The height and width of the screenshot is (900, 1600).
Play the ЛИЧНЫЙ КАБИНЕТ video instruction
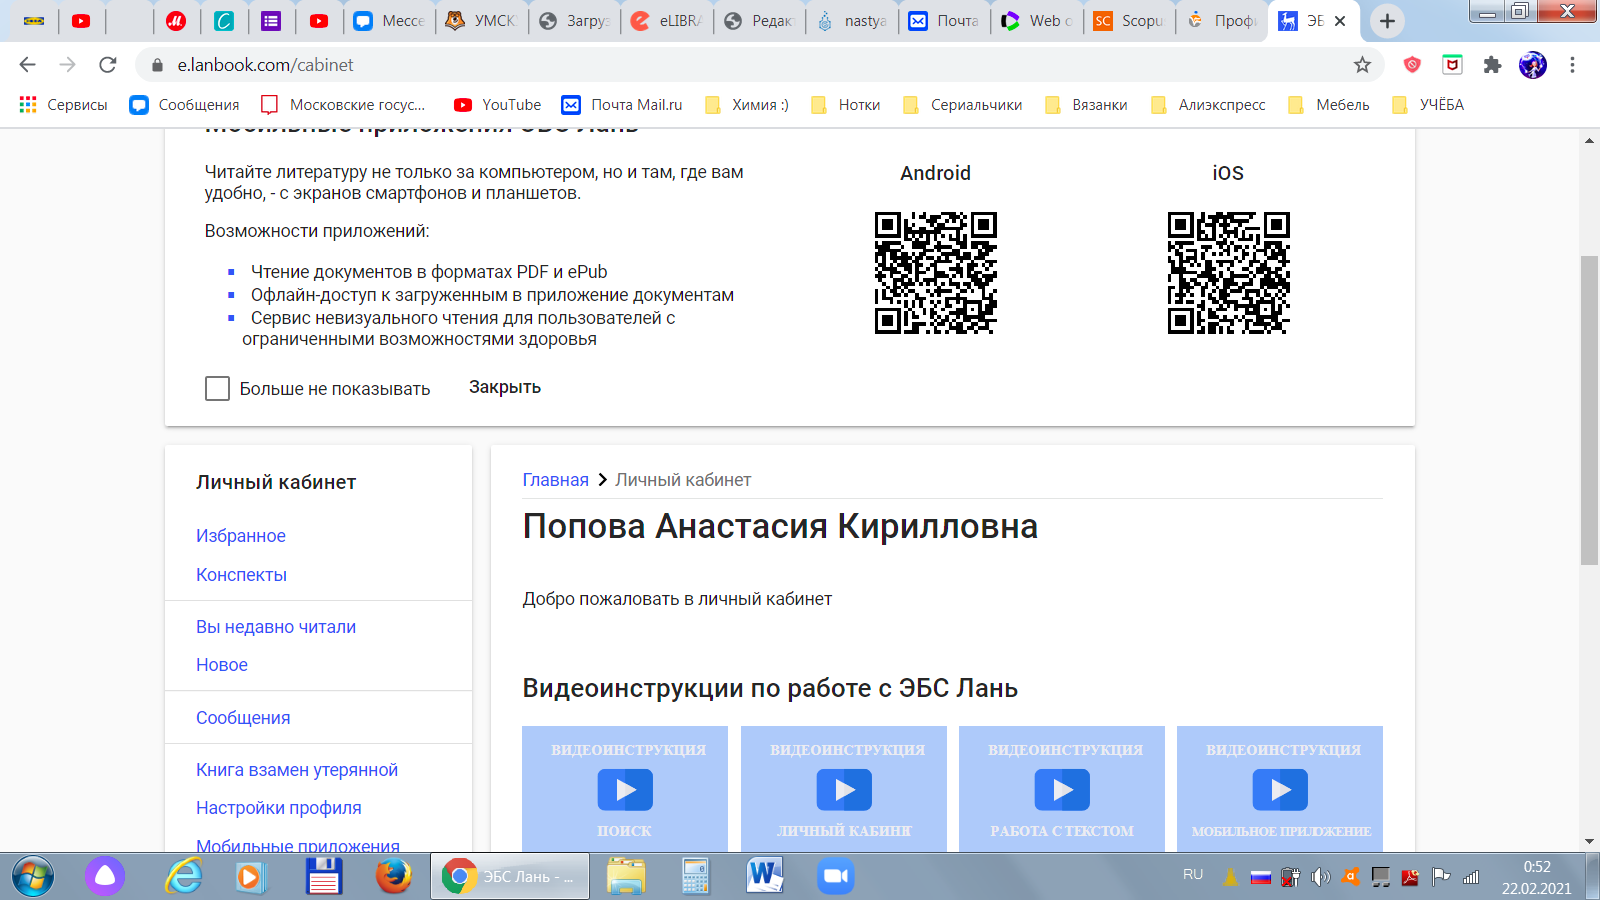click(x=844, y=789)
